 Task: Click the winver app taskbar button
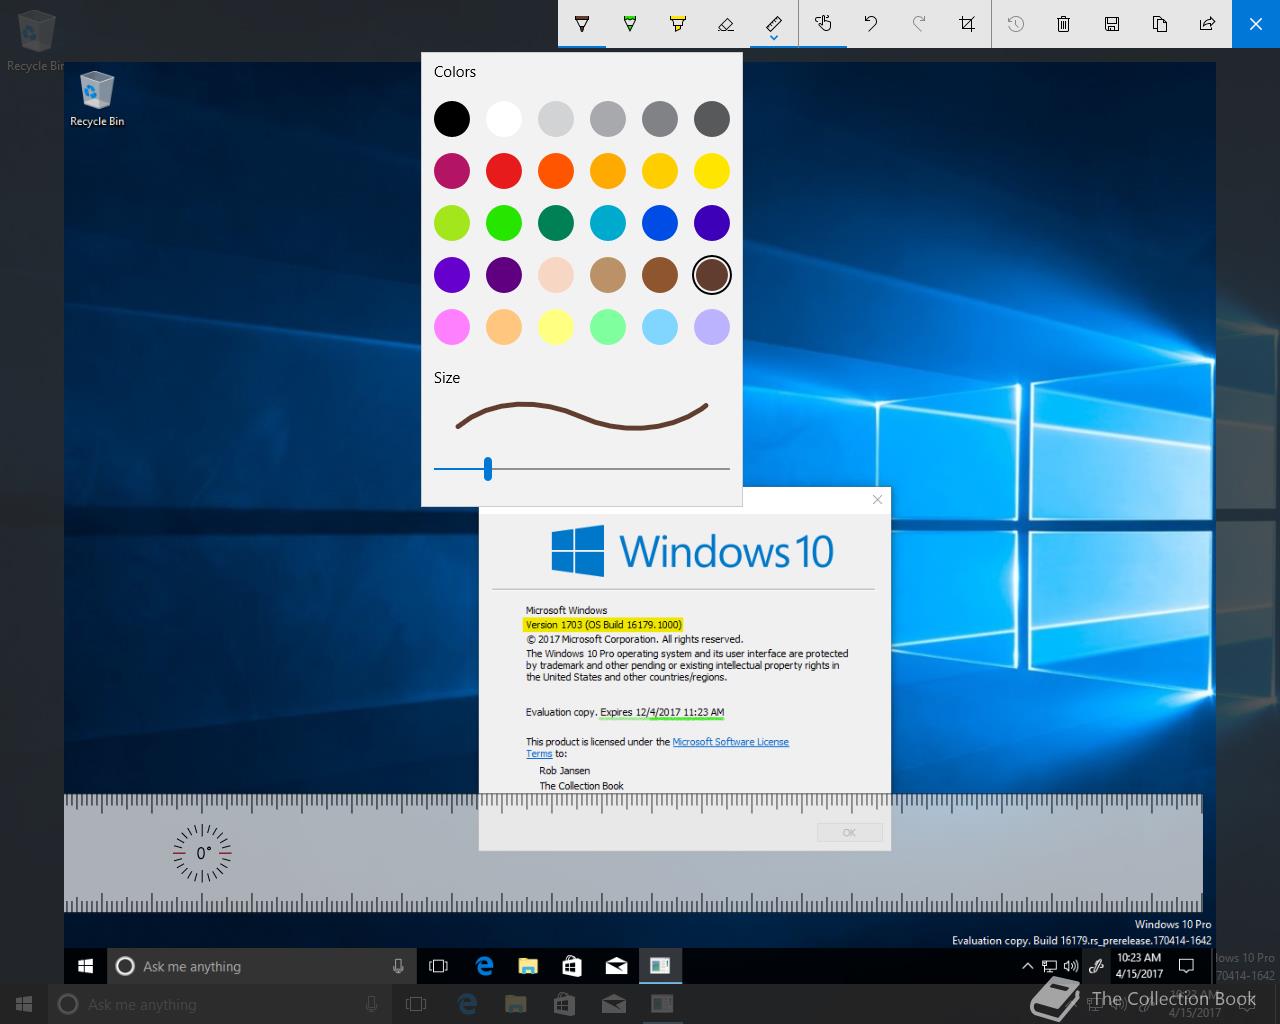[x=660, y=966]
